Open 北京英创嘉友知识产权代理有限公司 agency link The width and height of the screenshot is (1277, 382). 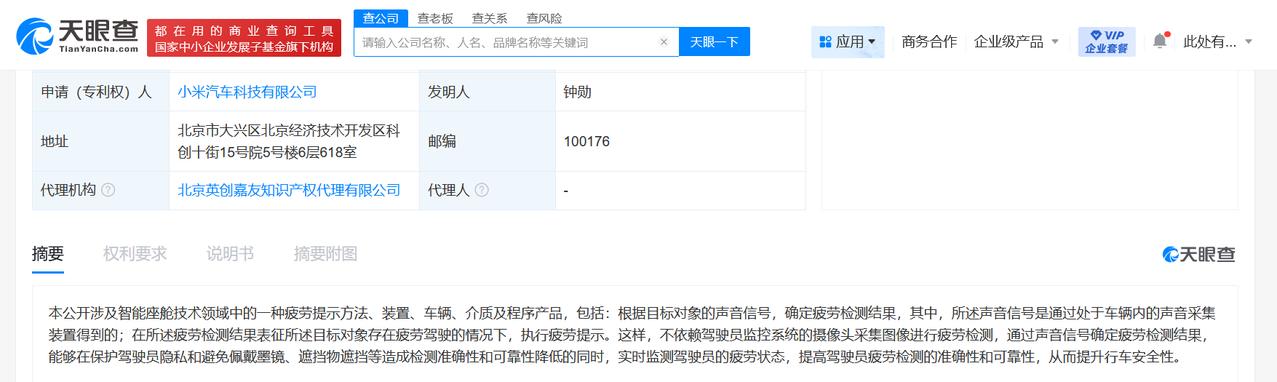pyautogui.click(x=289, y=190)
